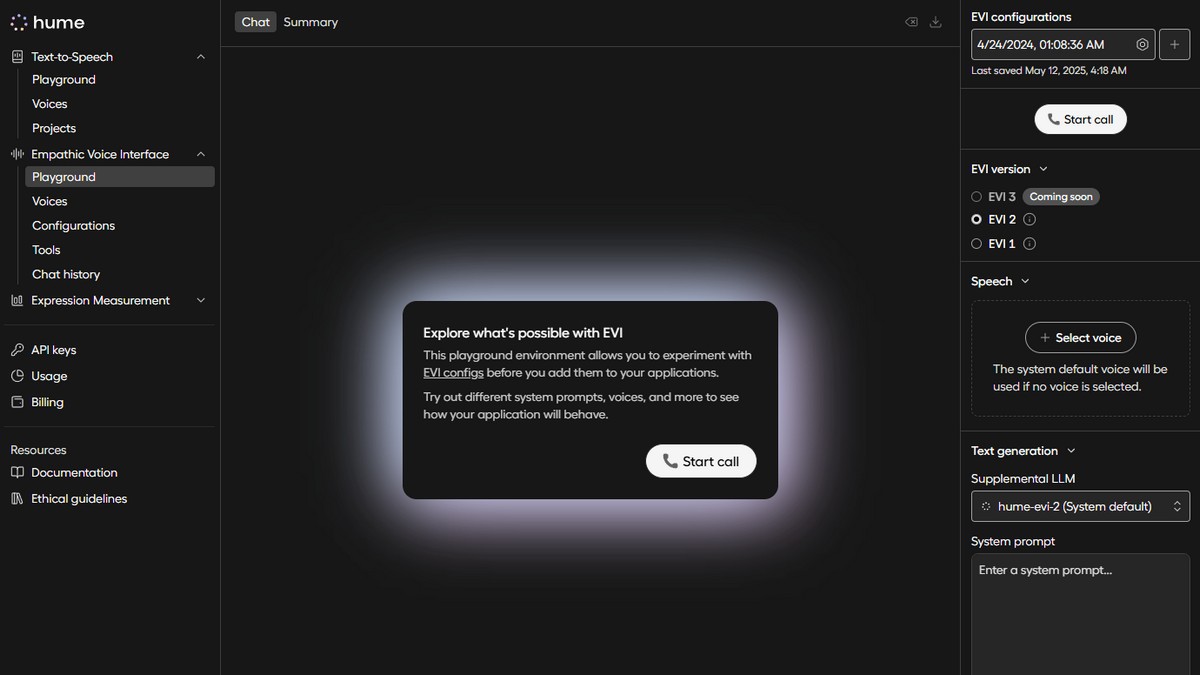The width and height of the screenshot is (1200, 675).
Task: Click the hume logo icon
Action: tap(18, 22)
